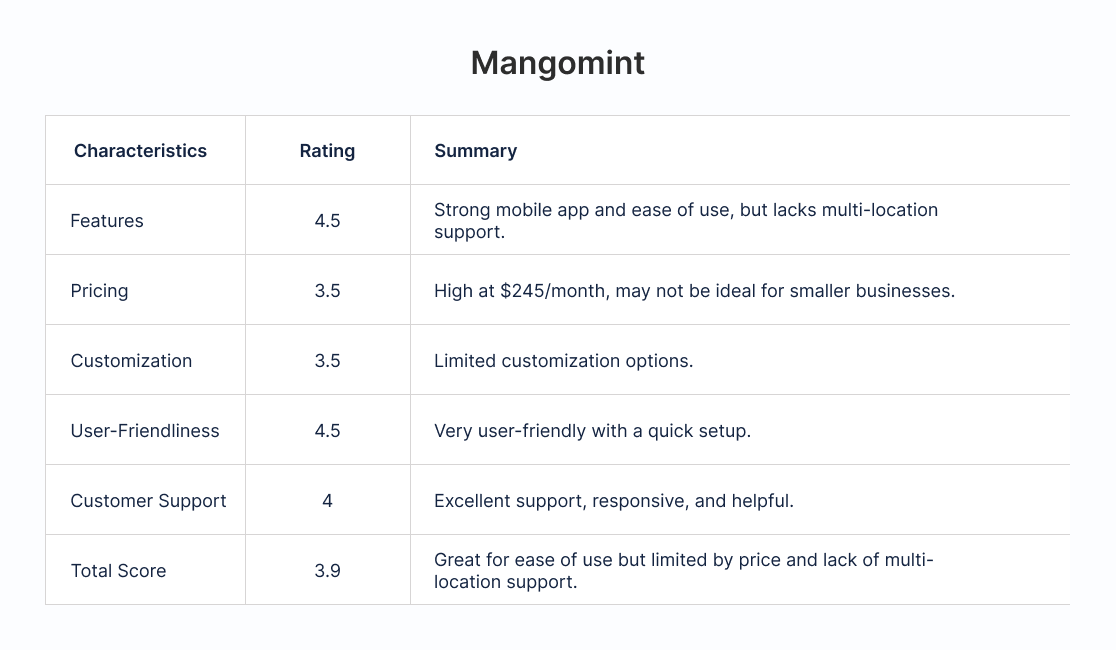Click the Mangomint title heading
Viewport: 1116px width, 650px height.
point(557,63)
